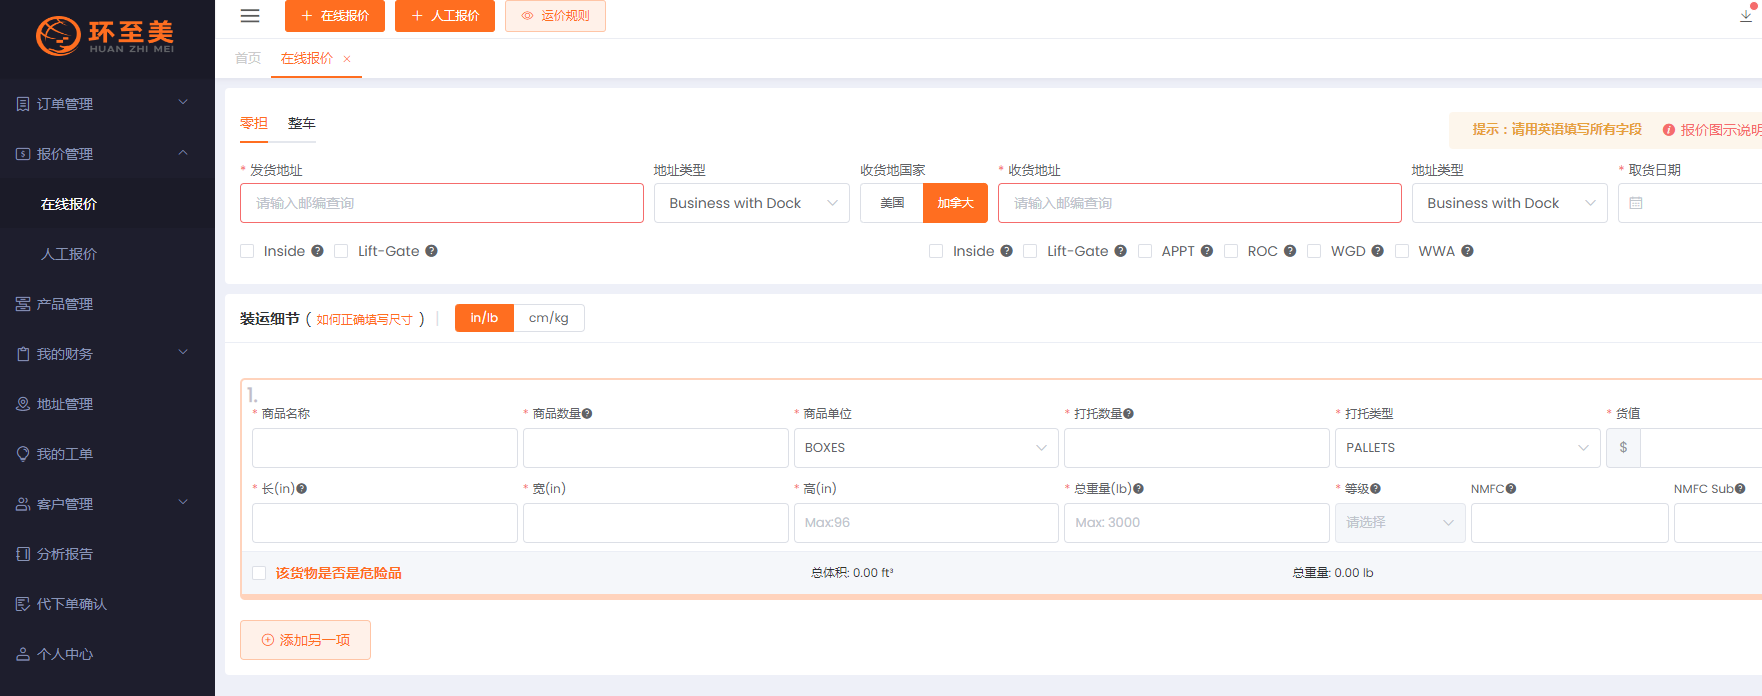Screen dimensions: 1762x696
Task: Switch units to cm/kg
Action: (548, 318)
